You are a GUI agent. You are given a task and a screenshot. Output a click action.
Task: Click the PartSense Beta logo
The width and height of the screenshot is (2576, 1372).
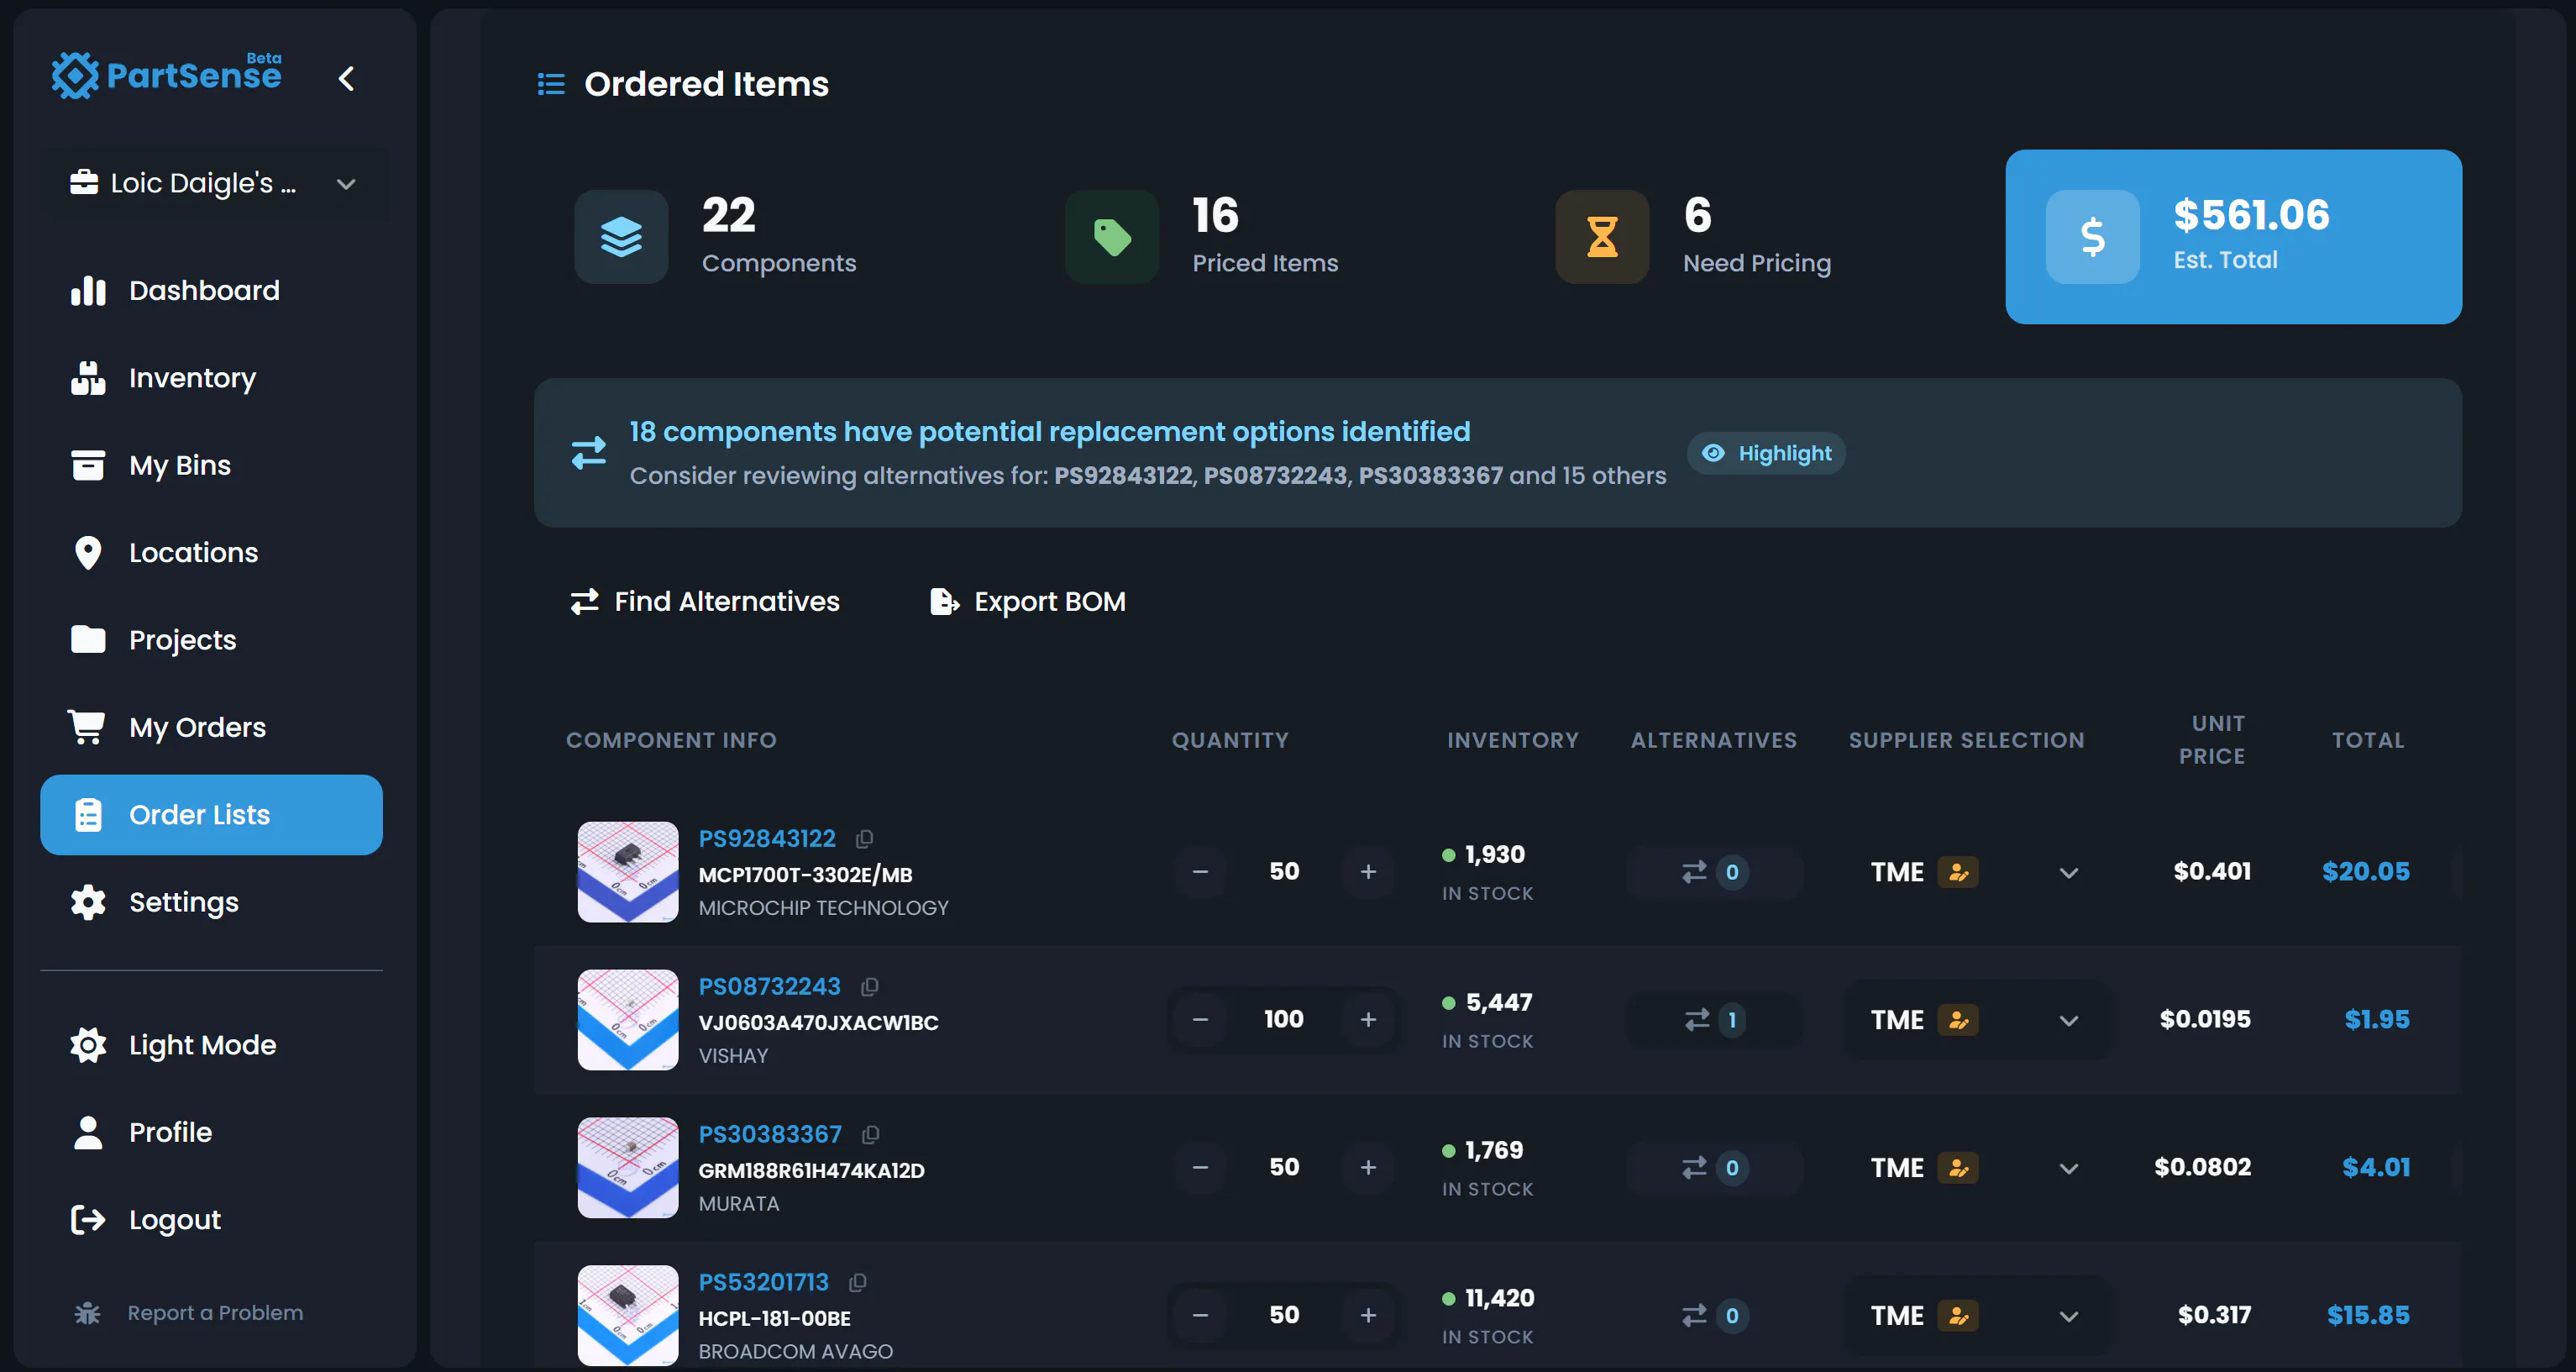(167, 75)
